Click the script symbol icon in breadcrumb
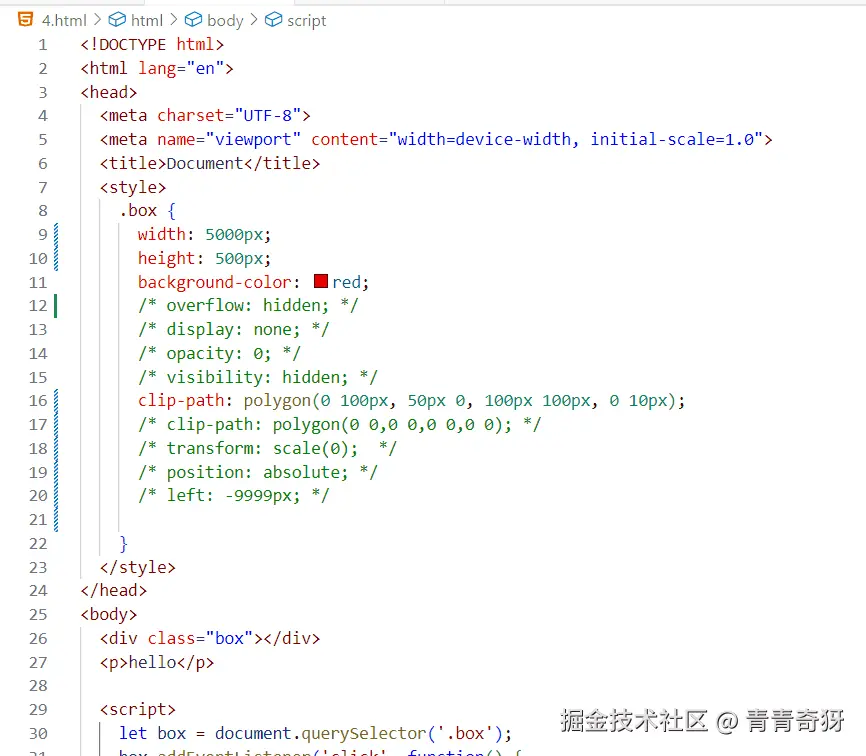The height and width of the screenshot is (756, 866). click(x=273, y=19)
